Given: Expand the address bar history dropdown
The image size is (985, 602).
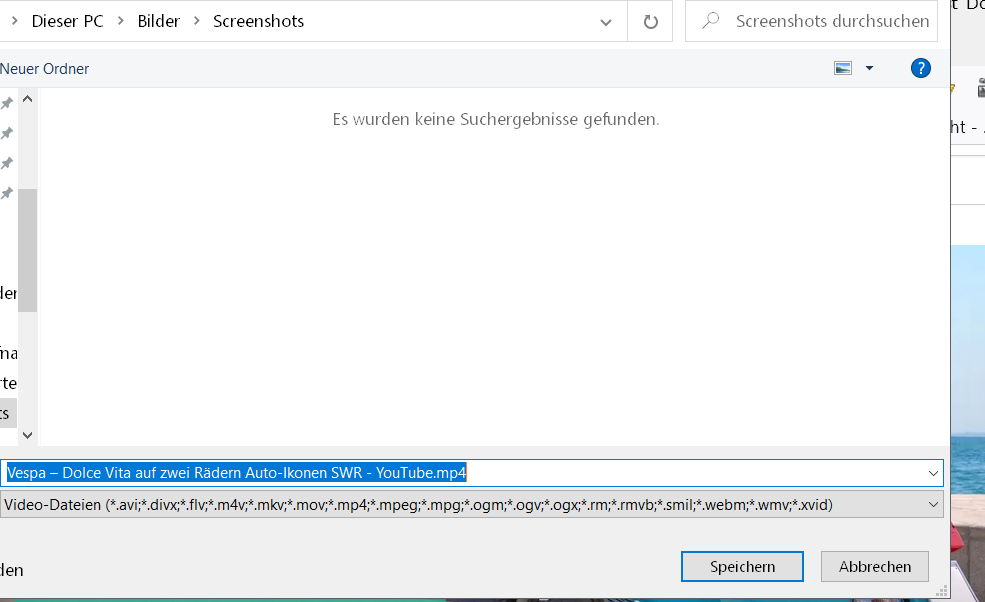Looking at the screenshot, I should click(x=606, y=21).
